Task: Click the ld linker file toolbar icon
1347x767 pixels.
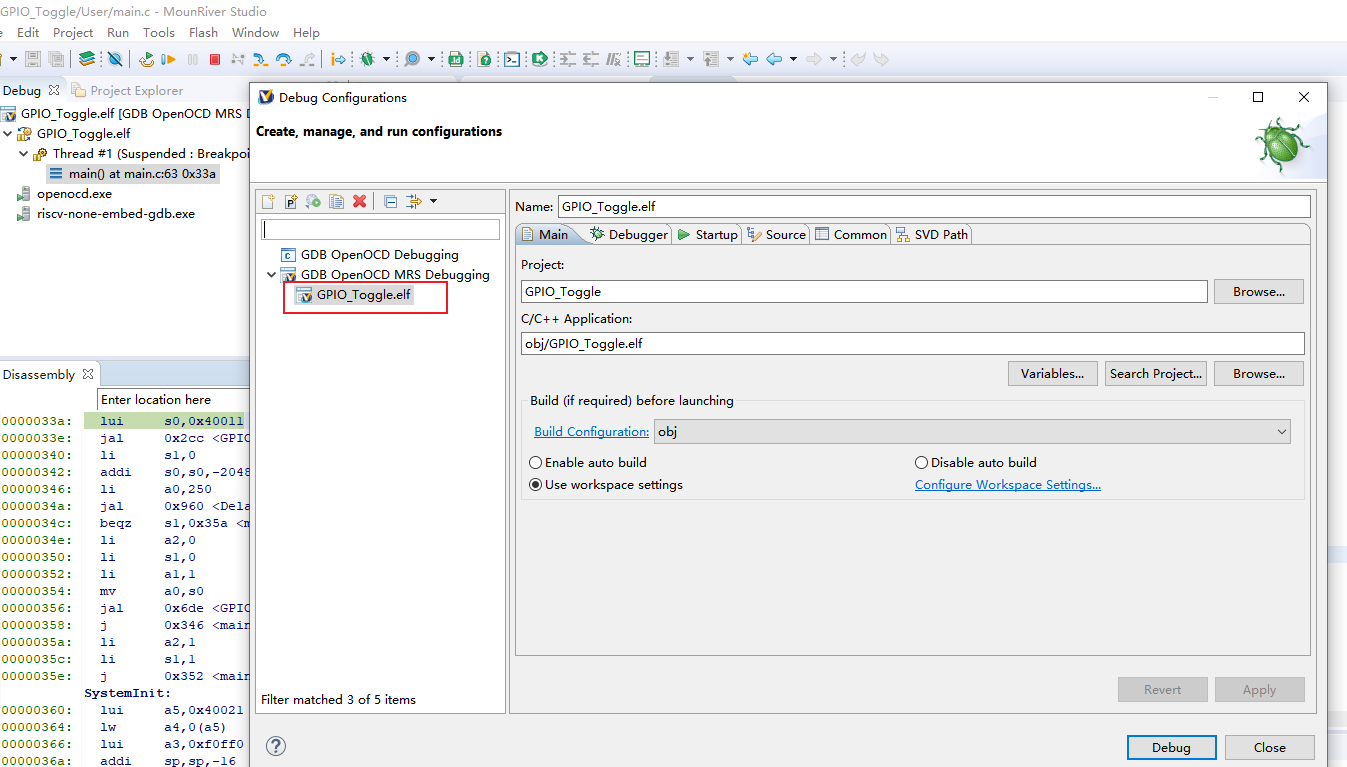Action: 456,59
